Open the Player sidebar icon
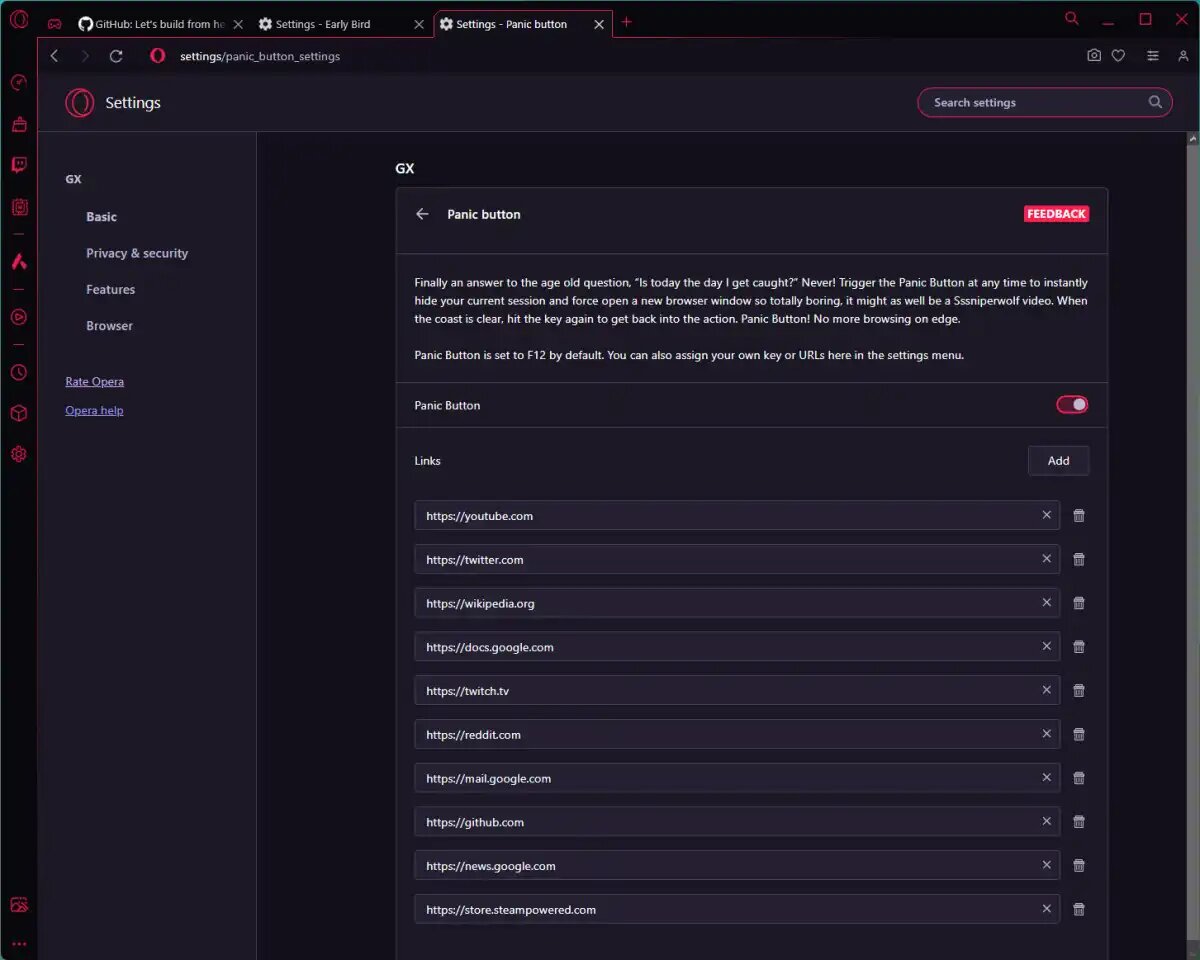The height and width of the screenshot is (960, 1200). 19,317
